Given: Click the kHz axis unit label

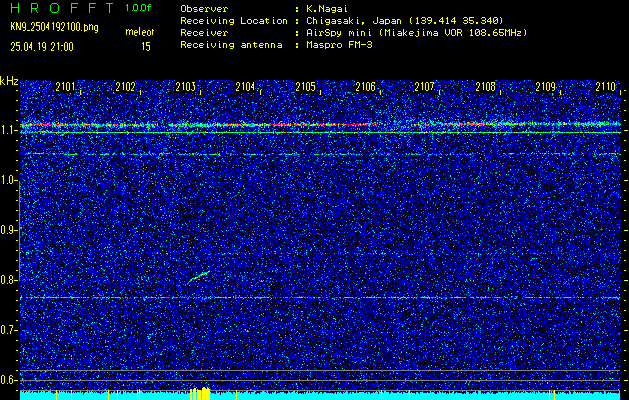Looking at the screenshot, I should pos(9,81).
